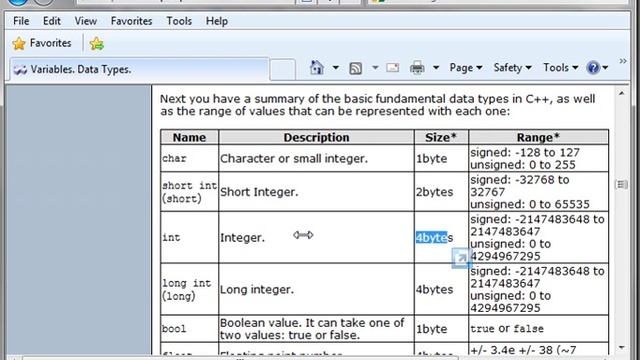
Task: Click the short int (short) cell
Action: pyautogui.click(x=189, y=192)
